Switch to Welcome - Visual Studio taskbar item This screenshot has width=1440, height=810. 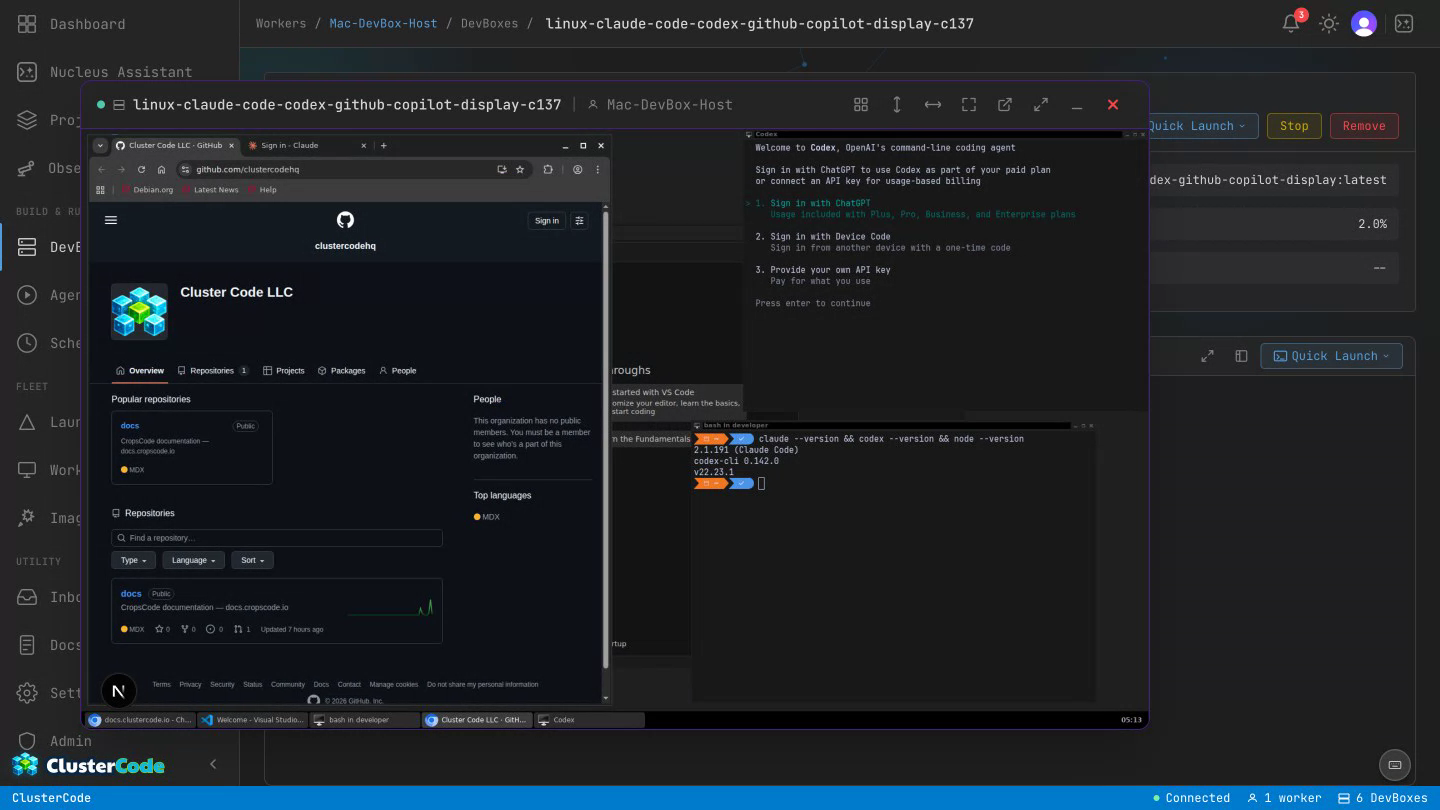(x=252, y=720)
